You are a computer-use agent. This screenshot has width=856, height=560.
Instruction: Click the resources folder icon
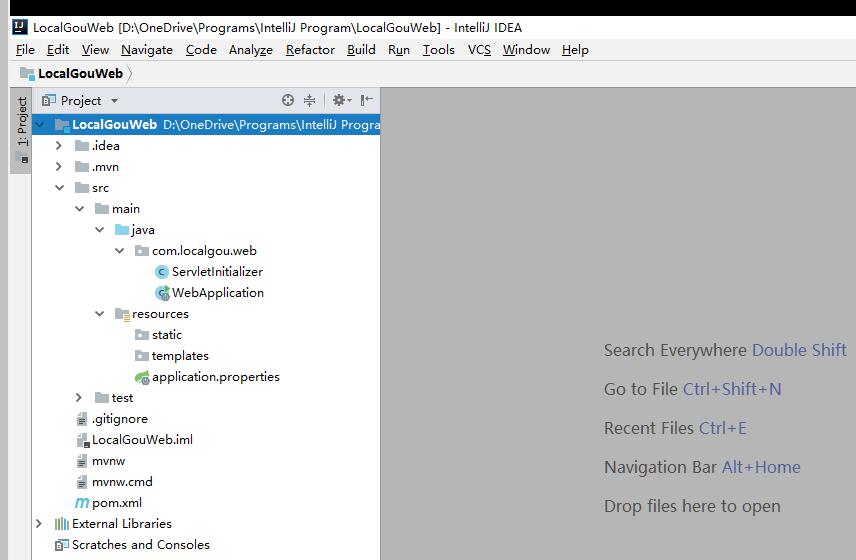click(x=122, y=314)
